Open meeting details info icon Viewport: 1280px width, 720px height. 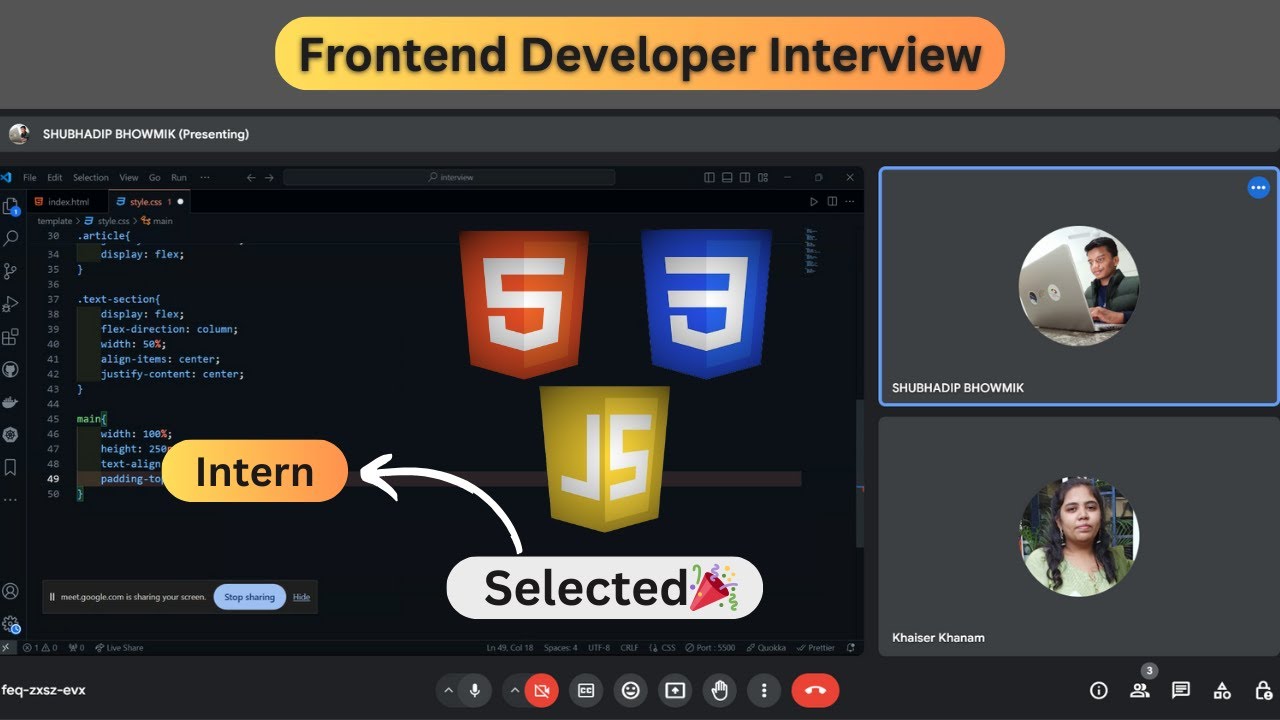[x=1099, y=690]
